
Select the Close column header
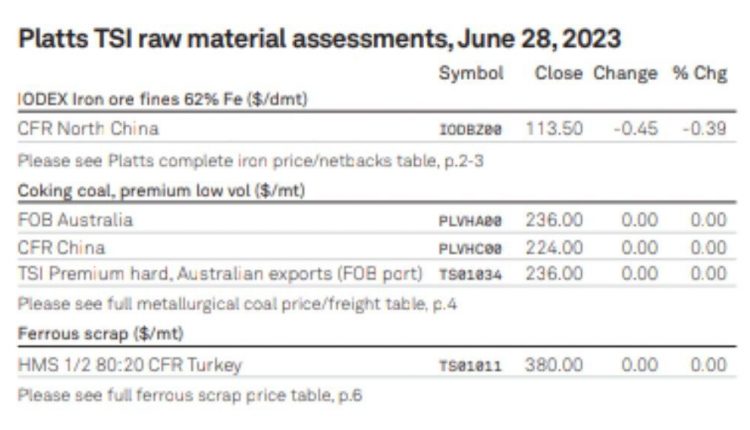point(559,73)
